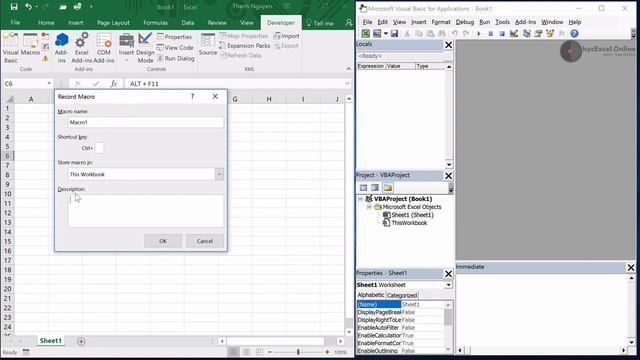Open the Tools menu in VBA editor
Image resolution: width=640 pixels, height=360 pixels.
point(502,22)
